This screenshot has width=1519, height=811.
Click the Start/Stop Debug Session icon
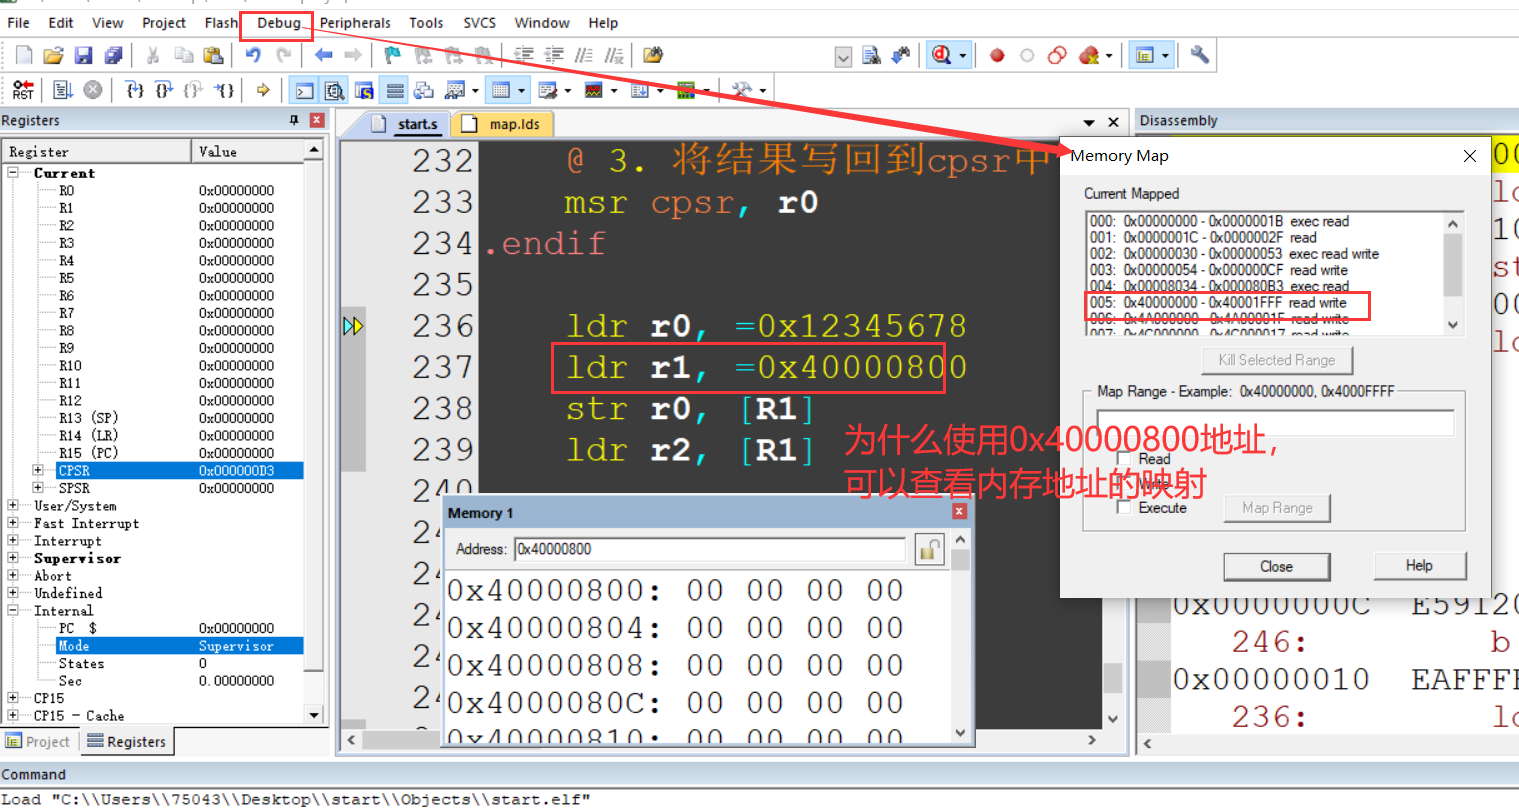coord(941,56)
